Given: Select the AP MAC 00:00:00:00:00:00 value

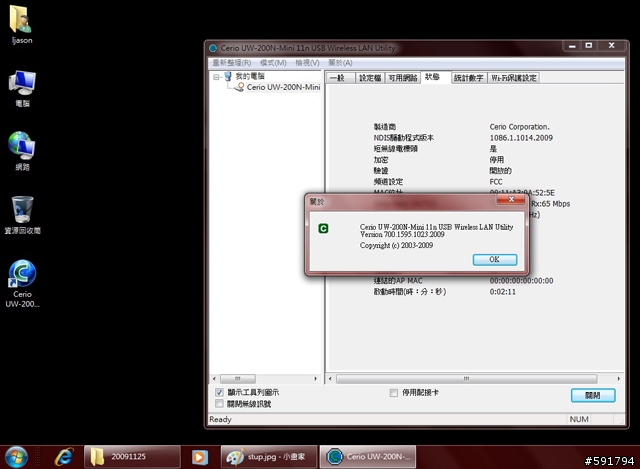Looking at the screenshot, I should point(521,280).
